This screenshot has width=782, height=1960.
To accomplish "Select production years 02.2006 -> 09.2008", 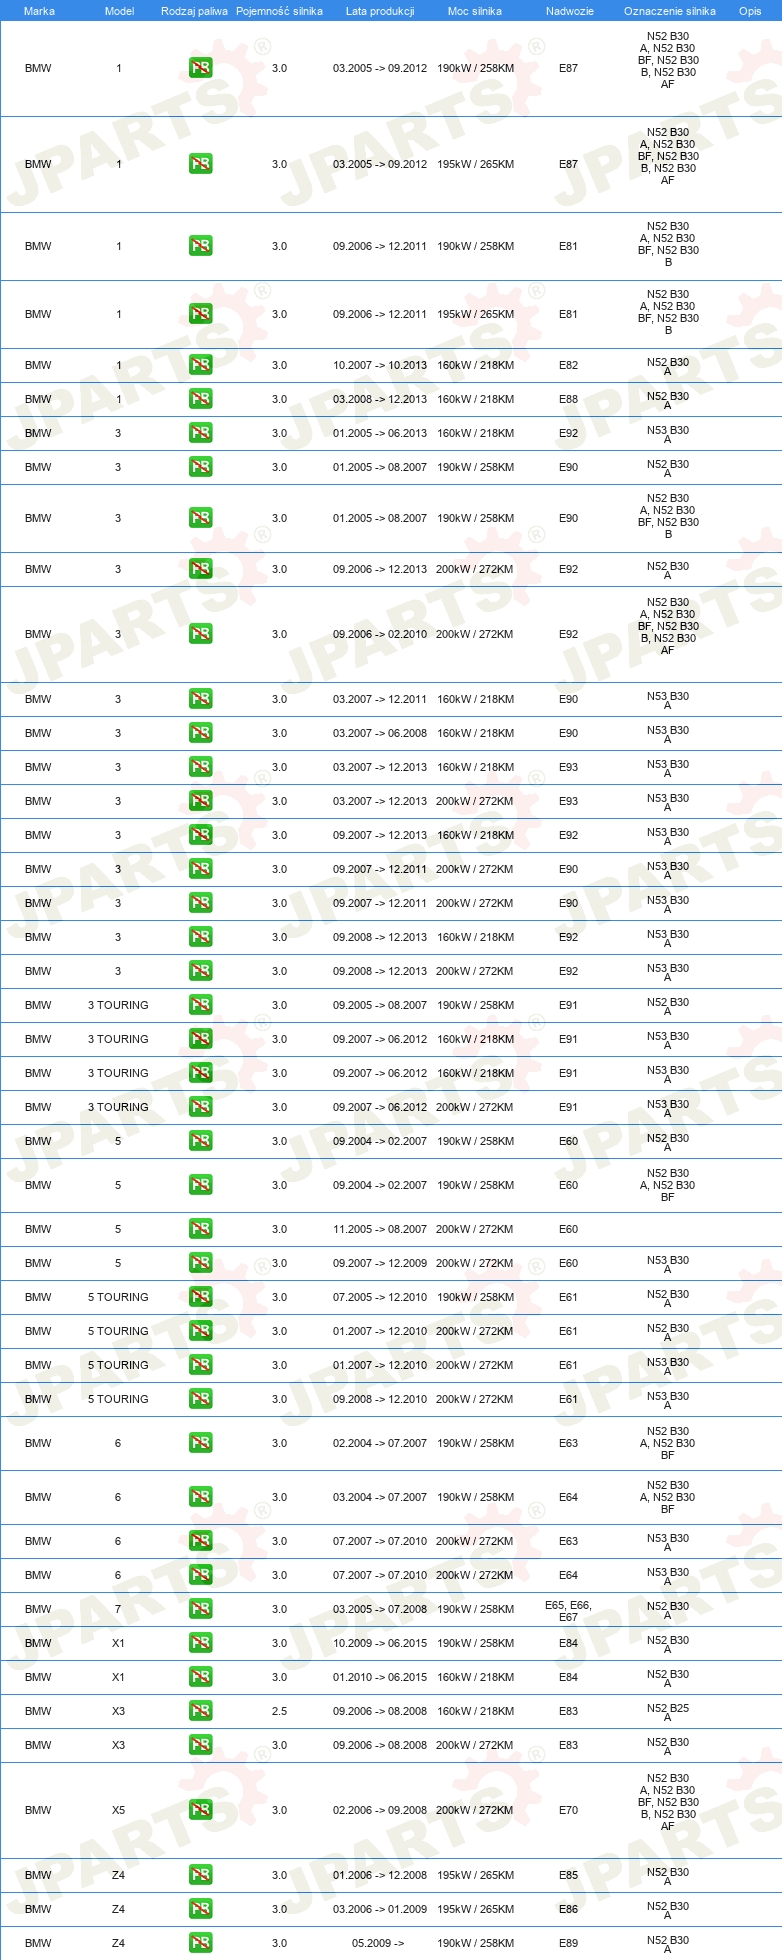I will tap(380, 1810).
